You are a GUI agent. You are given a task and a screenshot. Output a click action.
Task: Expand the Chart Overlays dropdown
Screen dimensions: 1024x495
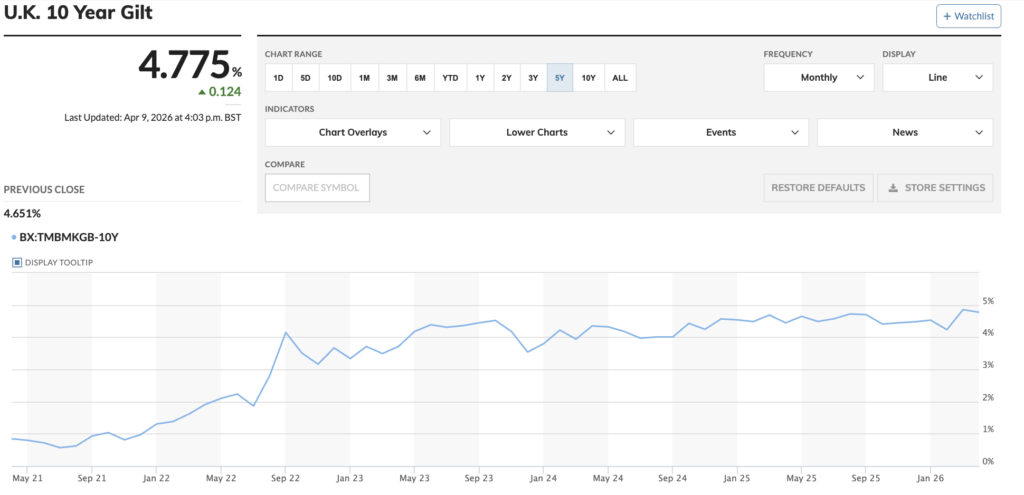point(353,132)
